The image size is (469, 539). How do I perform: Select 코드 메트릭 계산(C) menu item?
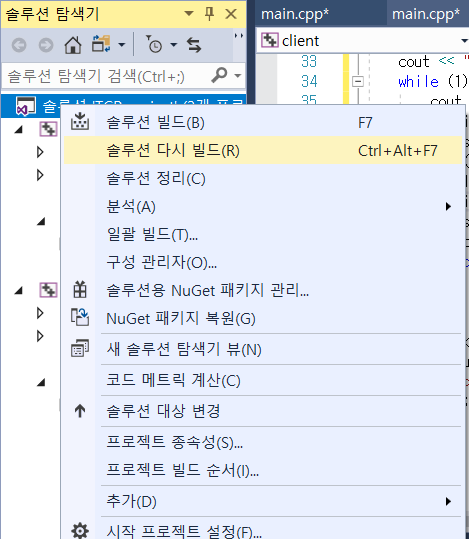pos(263,380)
